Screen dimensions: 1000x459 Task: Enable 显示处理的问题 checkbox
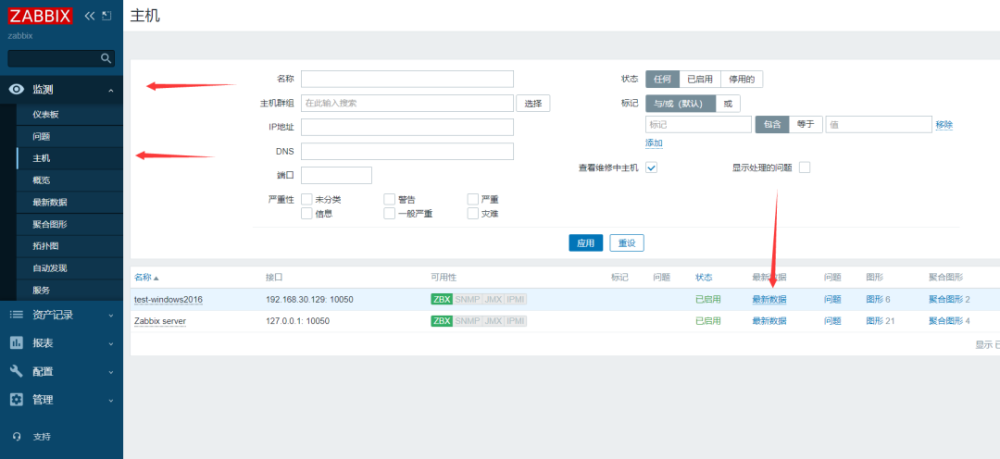point(804,168)
